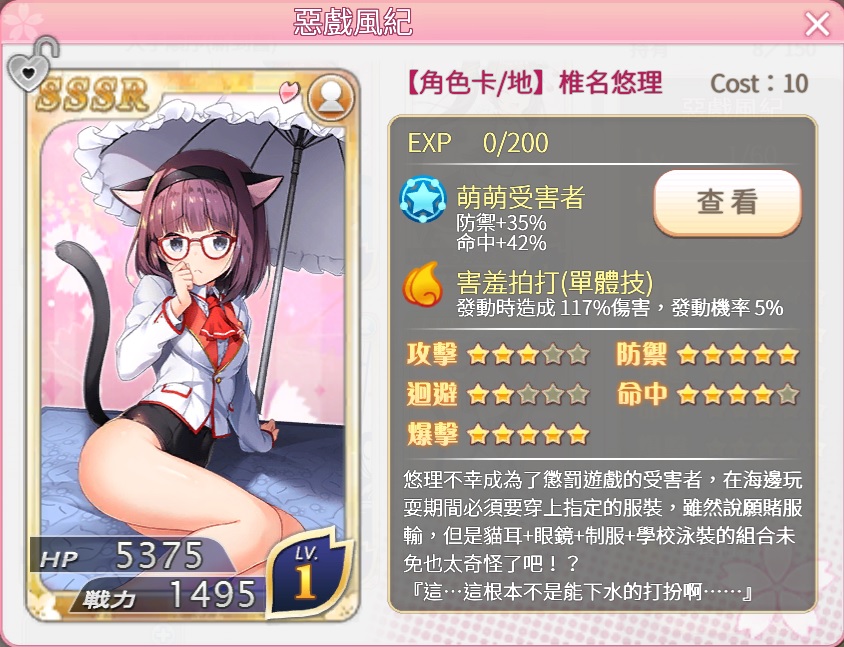Select the 害羞拍打 skill name
Image resolution: width=844 pixels, height=647 pixels.
555,282
